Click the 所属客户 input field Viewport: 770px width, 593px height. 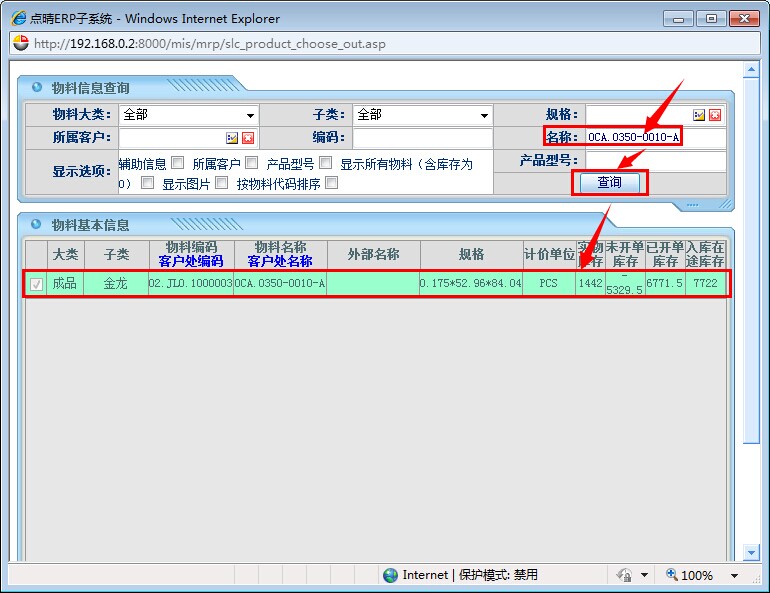(172, 138)
